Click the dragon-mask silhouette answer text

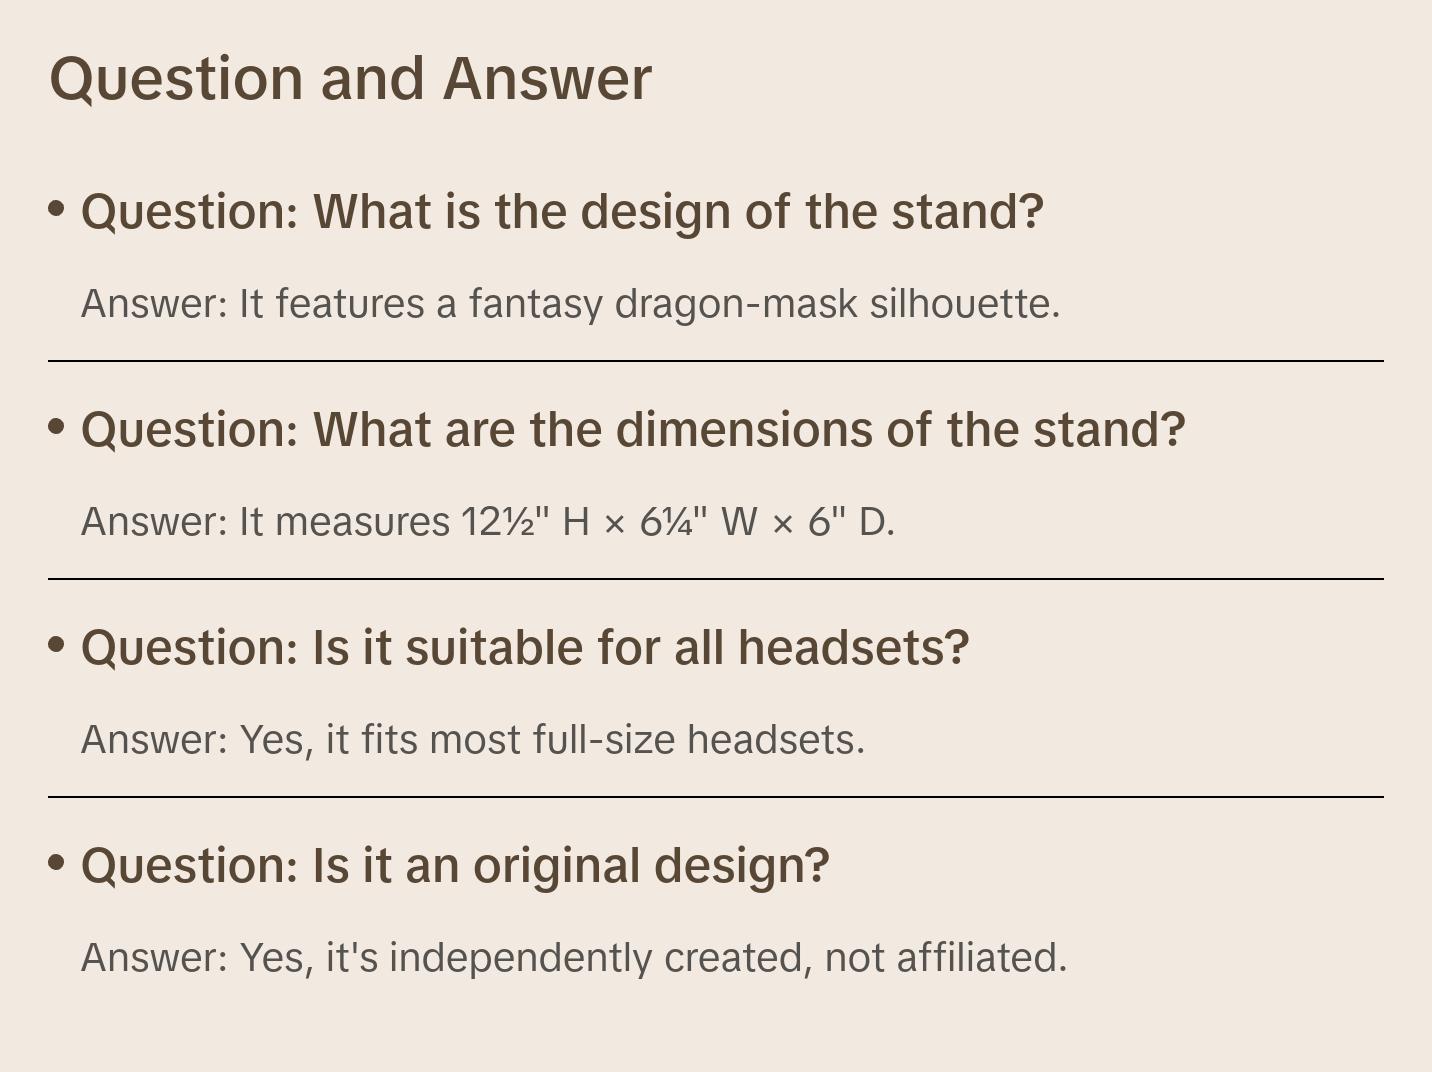click(570, 304)
